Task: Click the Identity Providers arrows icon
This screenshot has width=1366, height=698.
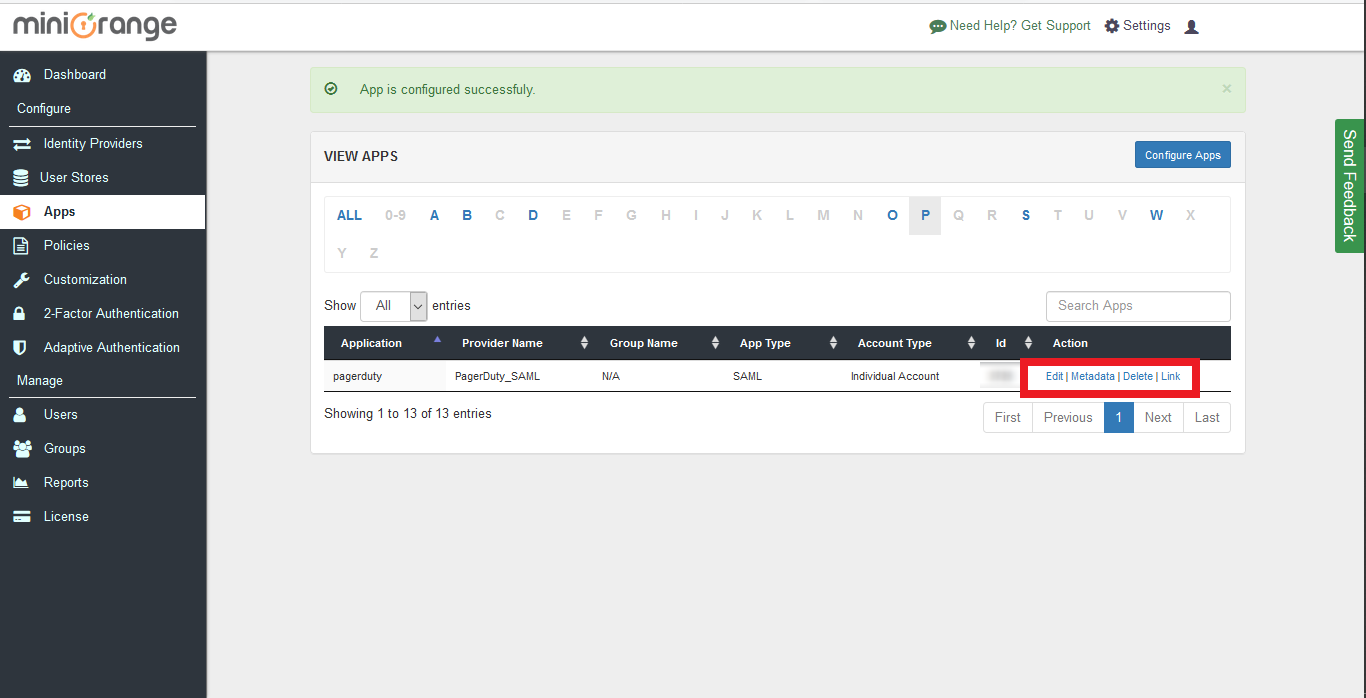Action: (22, 144)
